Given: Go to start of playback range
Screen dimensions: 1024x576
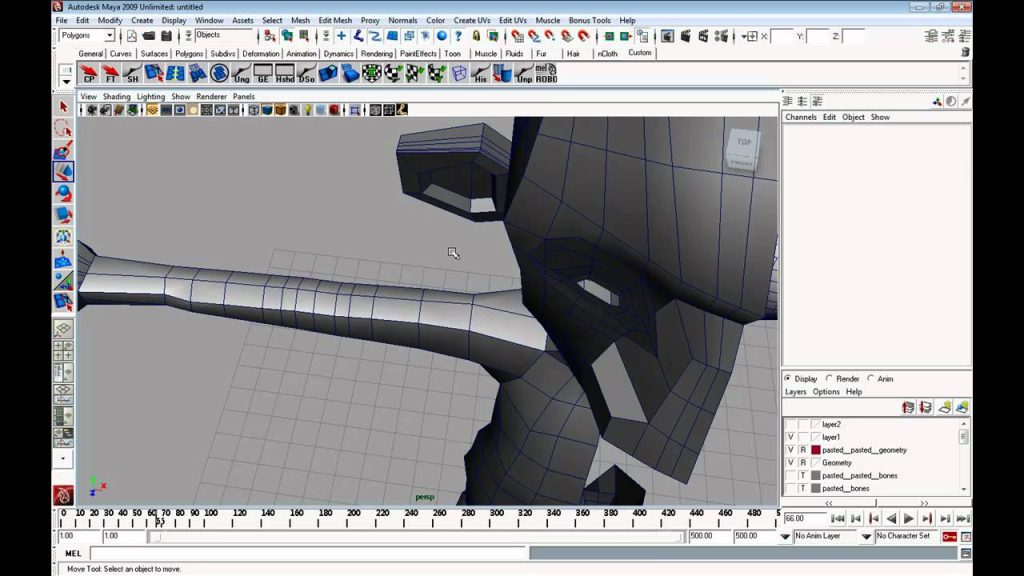Looking at the screenshot, I should click(837, 519).
